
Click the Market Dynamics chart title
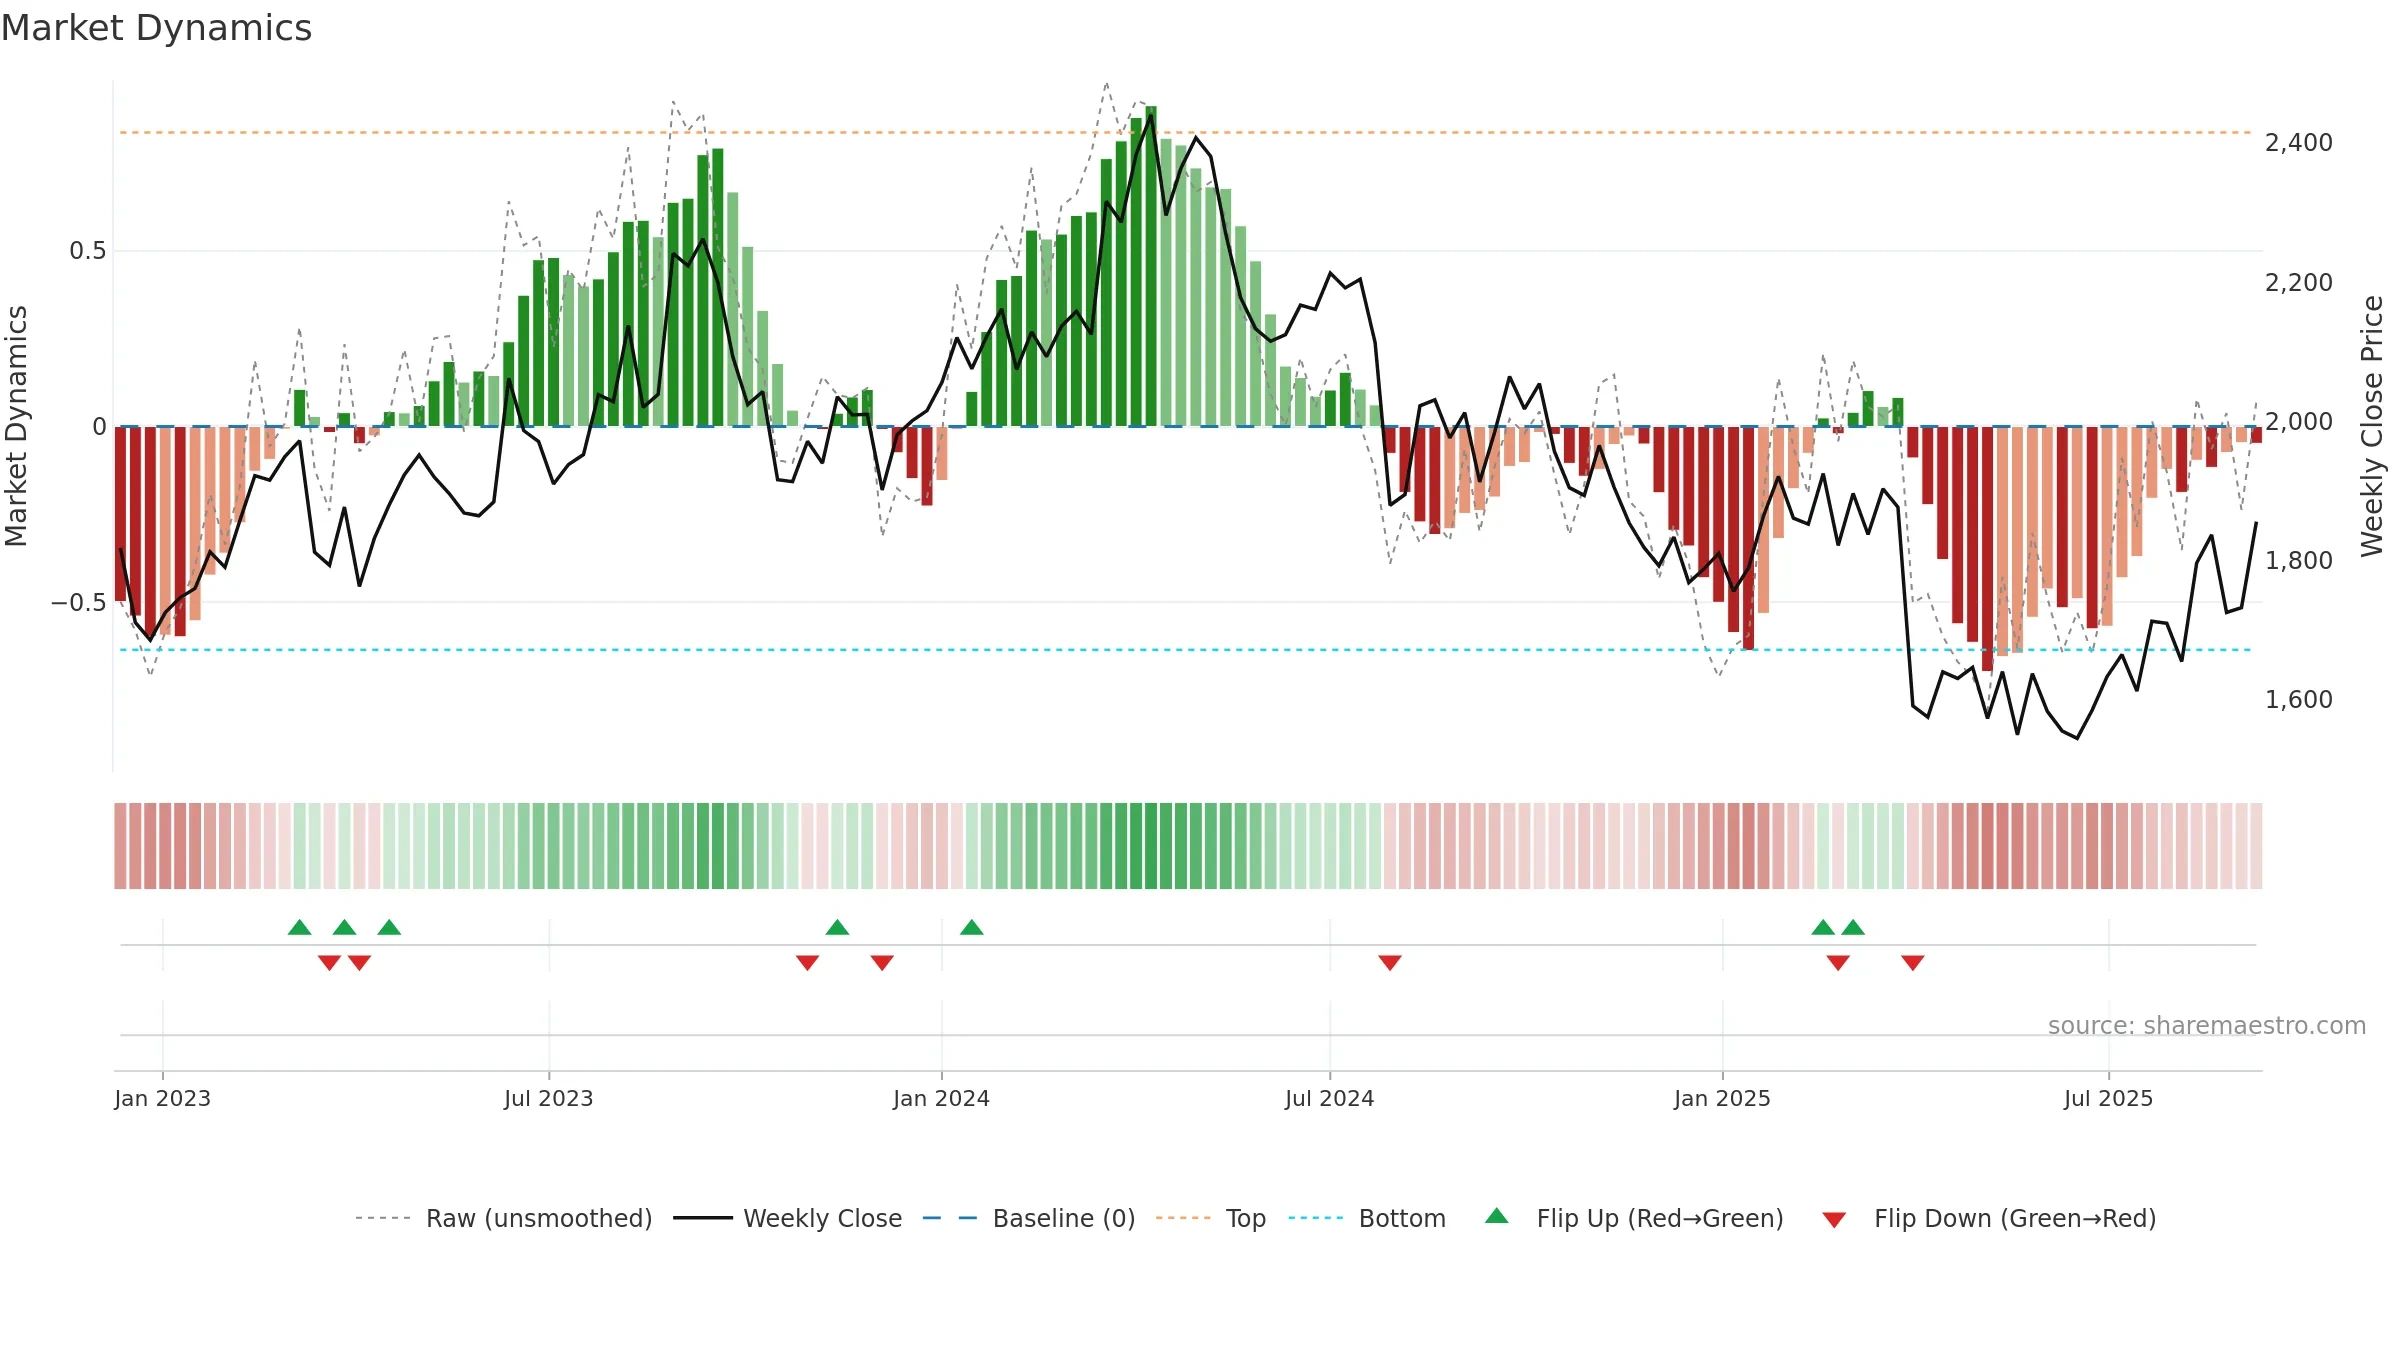pos(156,28)
